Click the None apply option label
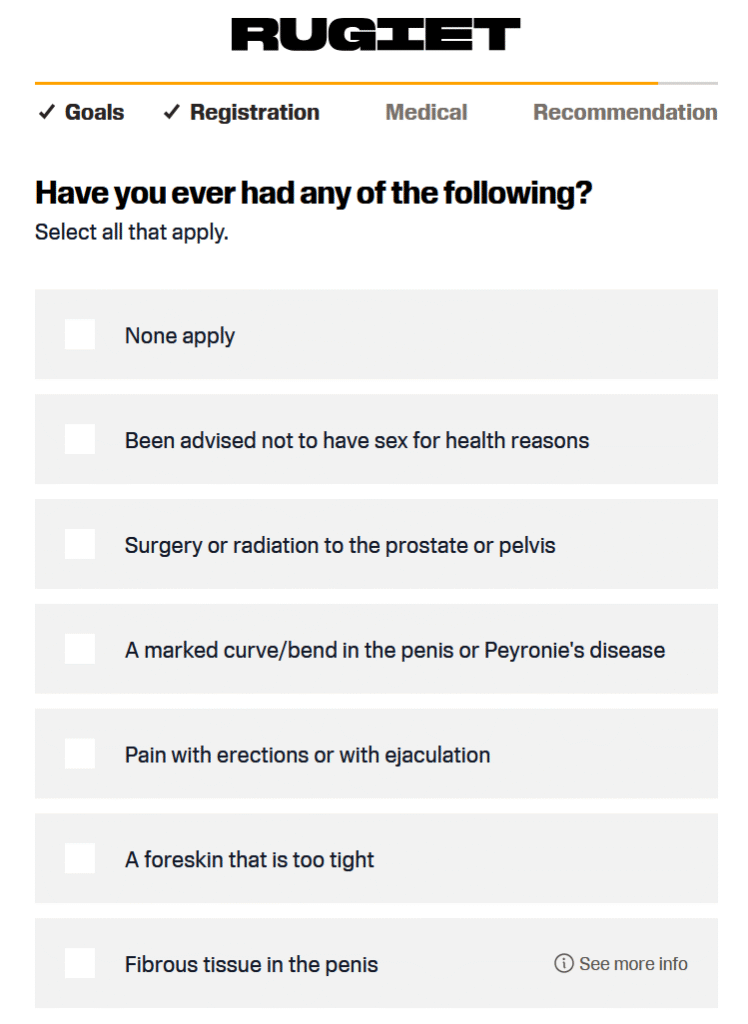Viewport: 748px width, 1024px height. click(180, 336)
